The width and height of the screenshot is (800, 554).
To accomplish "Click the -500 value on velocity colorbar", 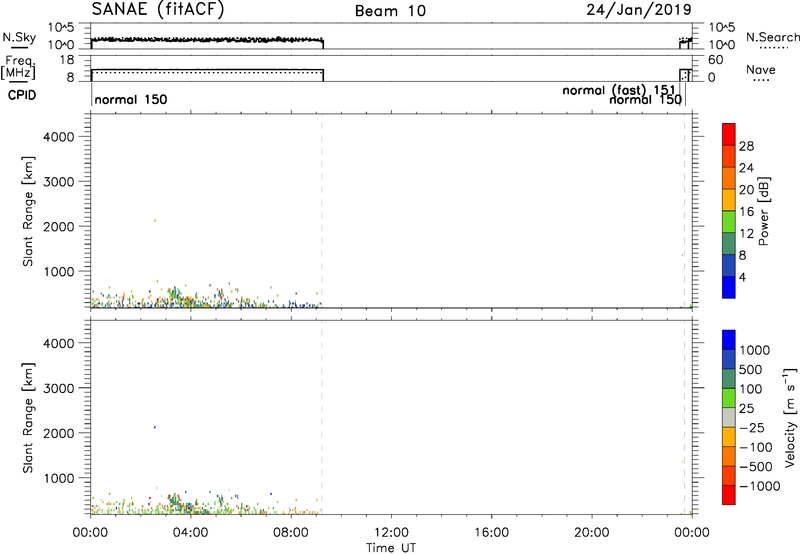I will [x=756, y=466].
